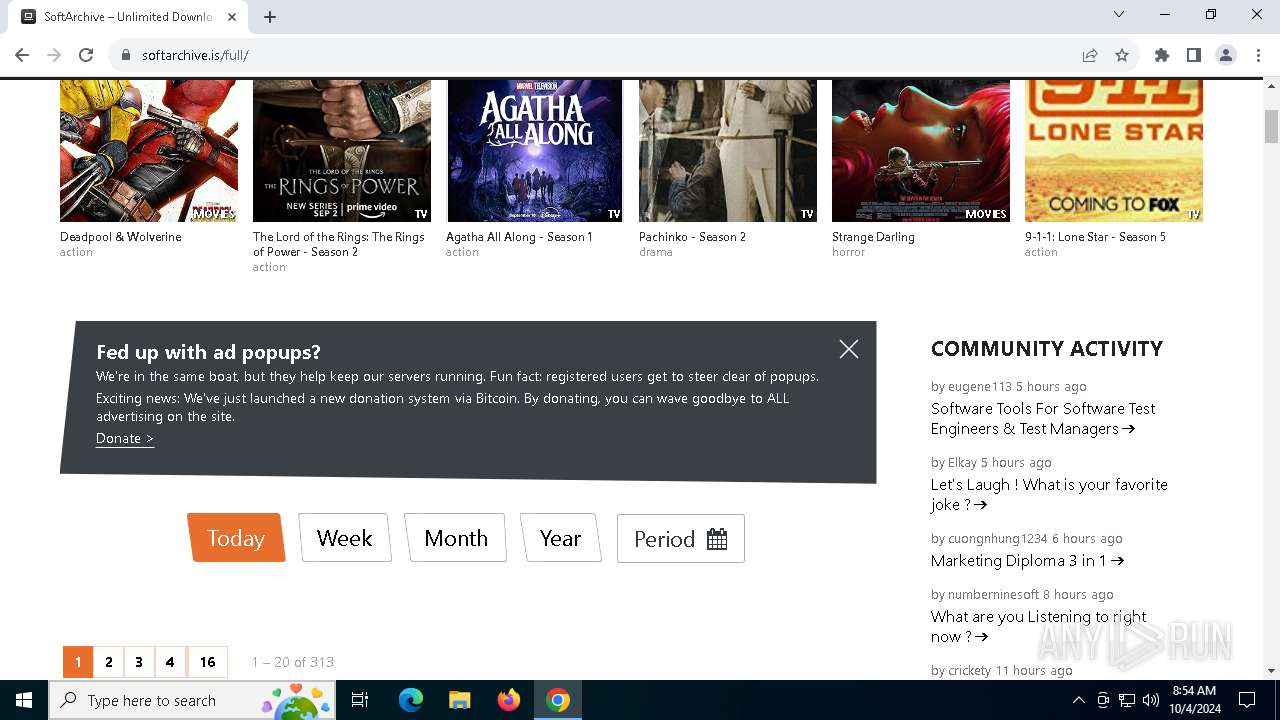Viewport: 1280px width, 720px height.
Task: Click the page vertical scrollbar thumb
Action: click(1271, 127)
